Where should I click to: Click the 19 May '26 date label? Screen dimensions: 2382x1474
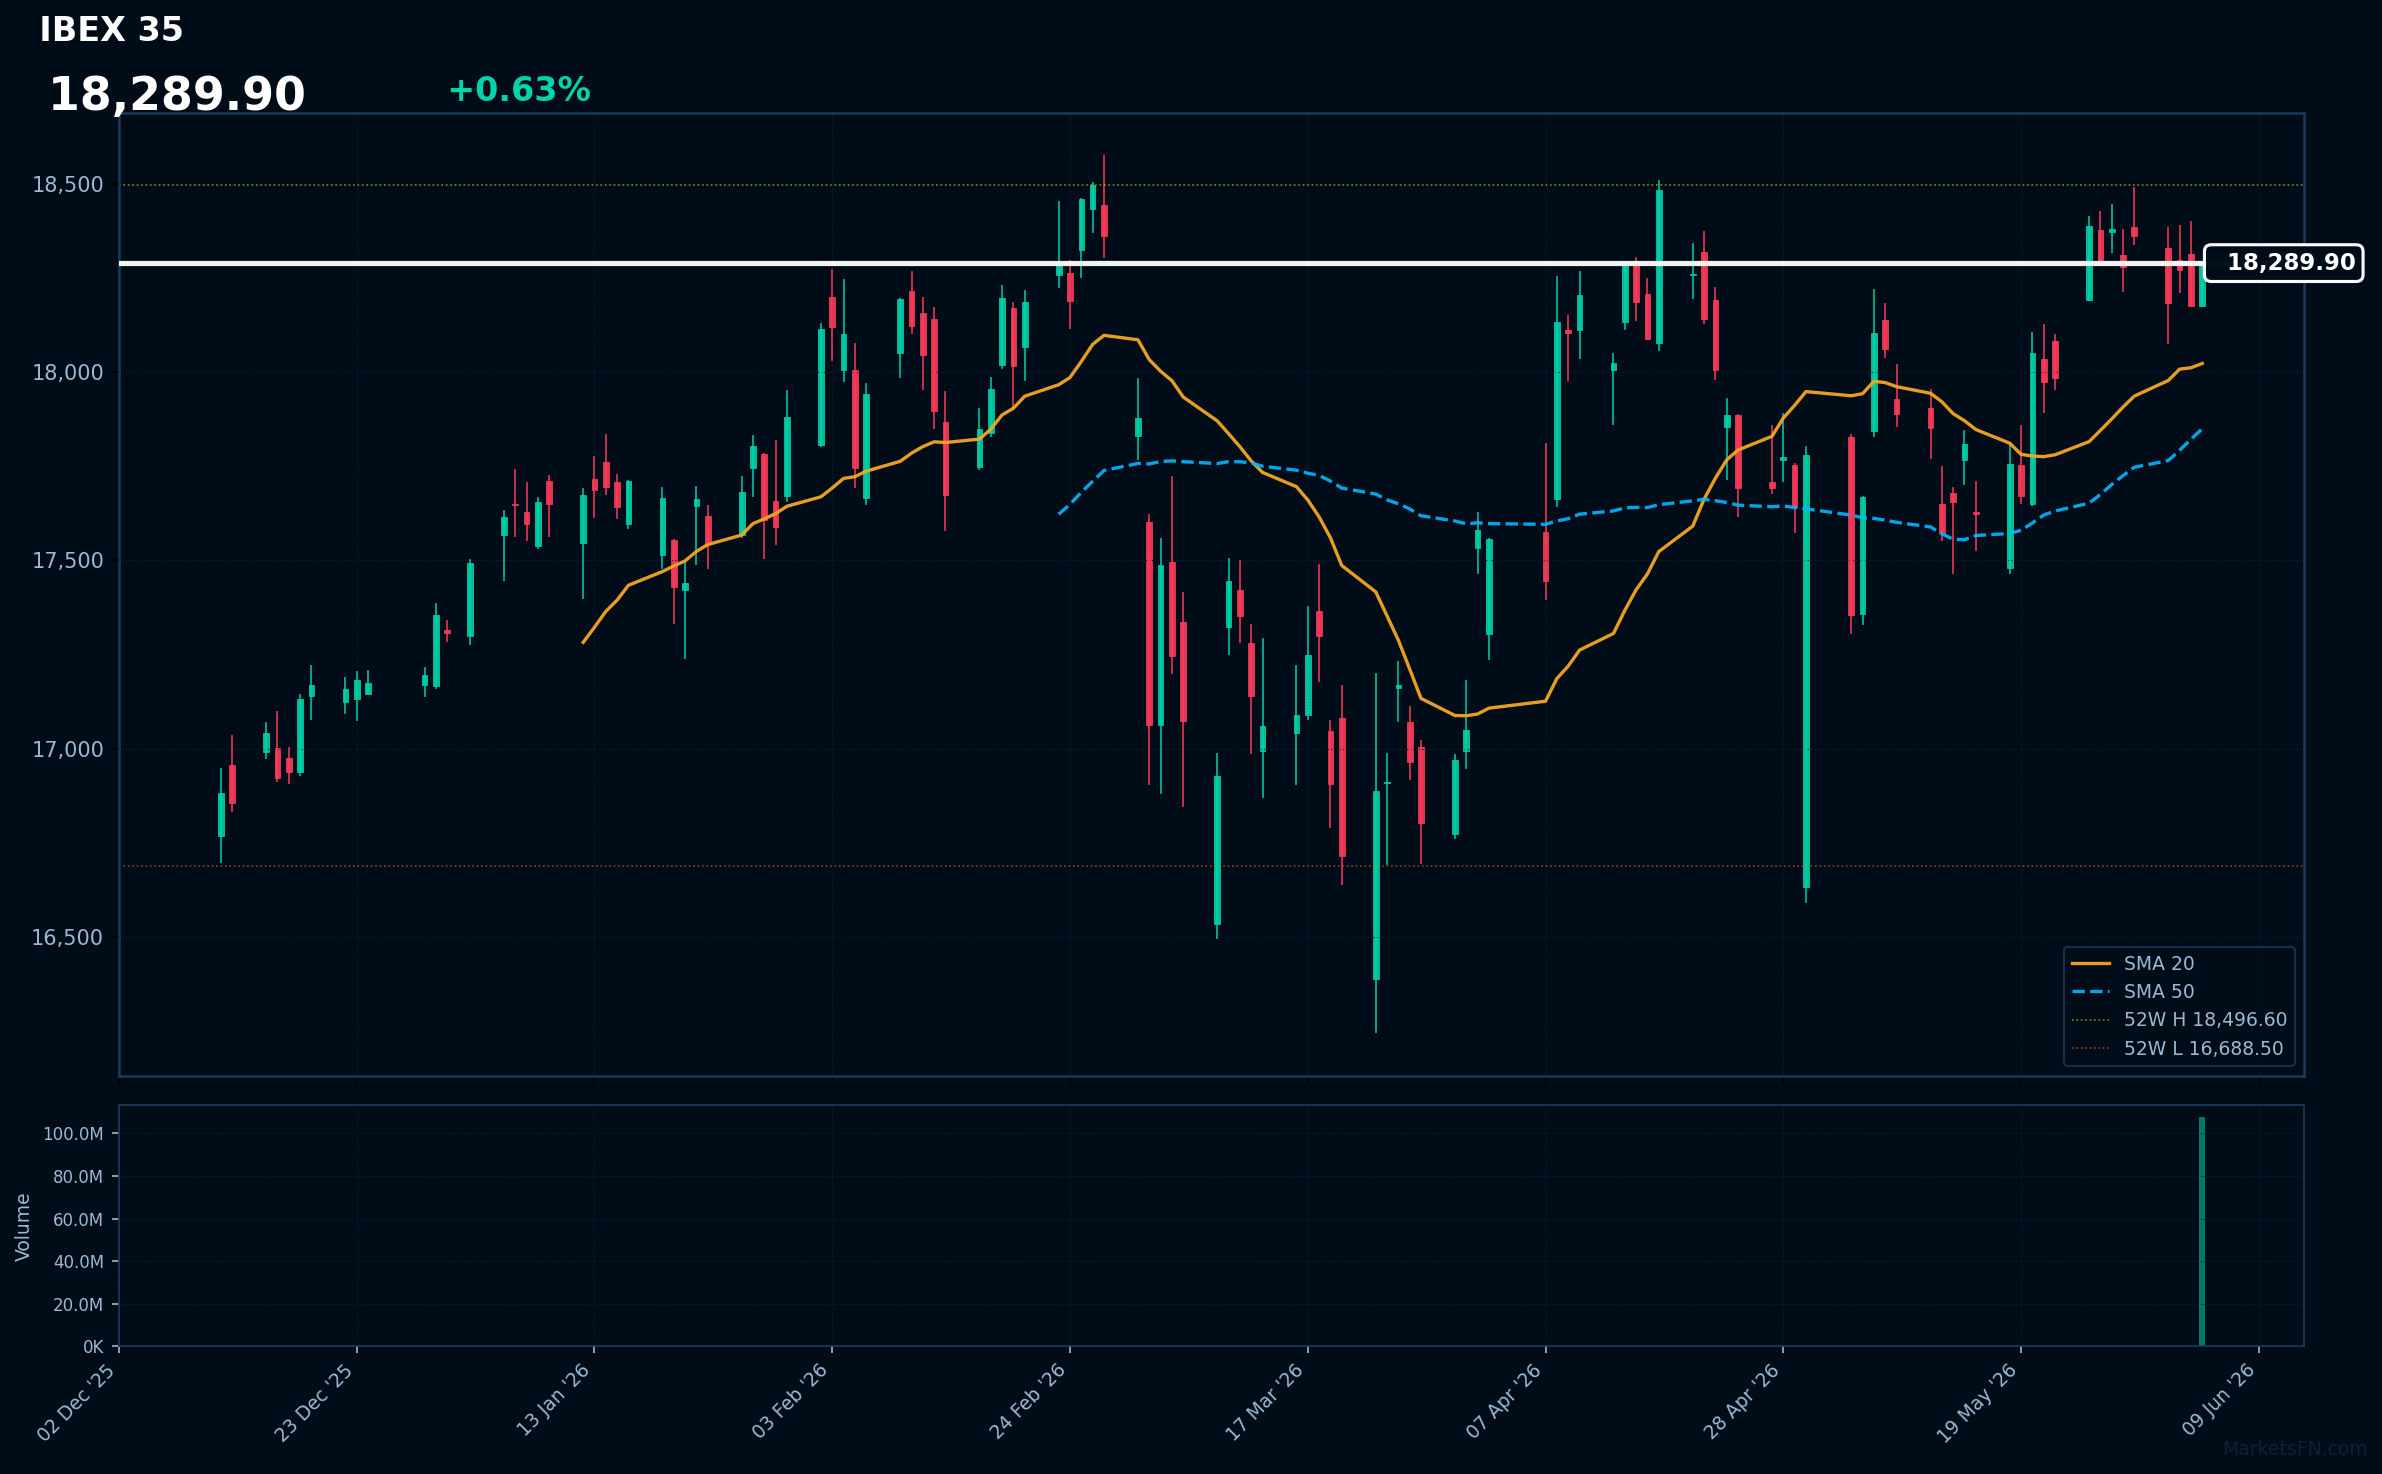click(x=1978, y=1402)
